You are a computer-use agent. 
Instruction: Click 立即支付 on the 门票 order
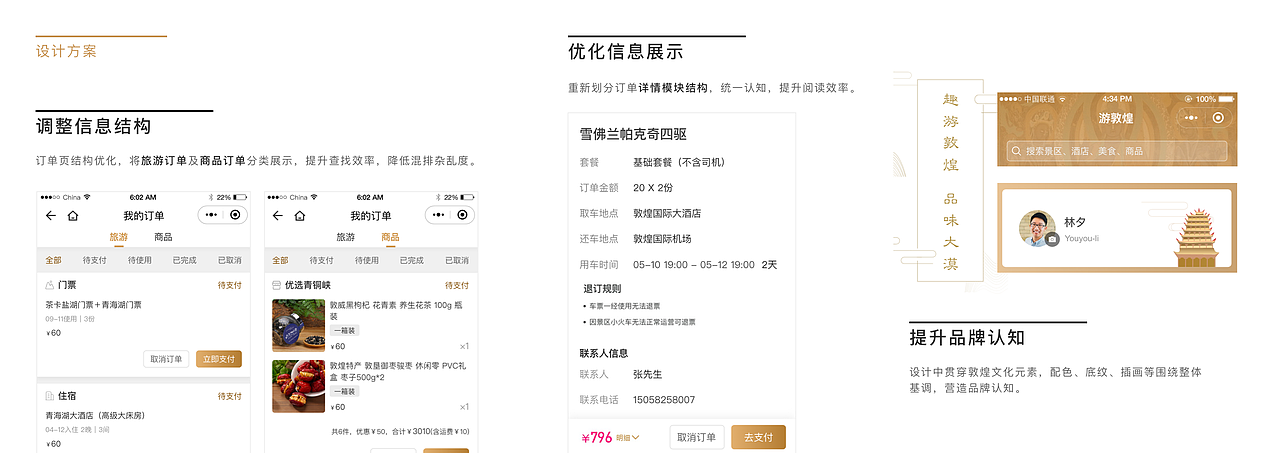coord(219,359)
